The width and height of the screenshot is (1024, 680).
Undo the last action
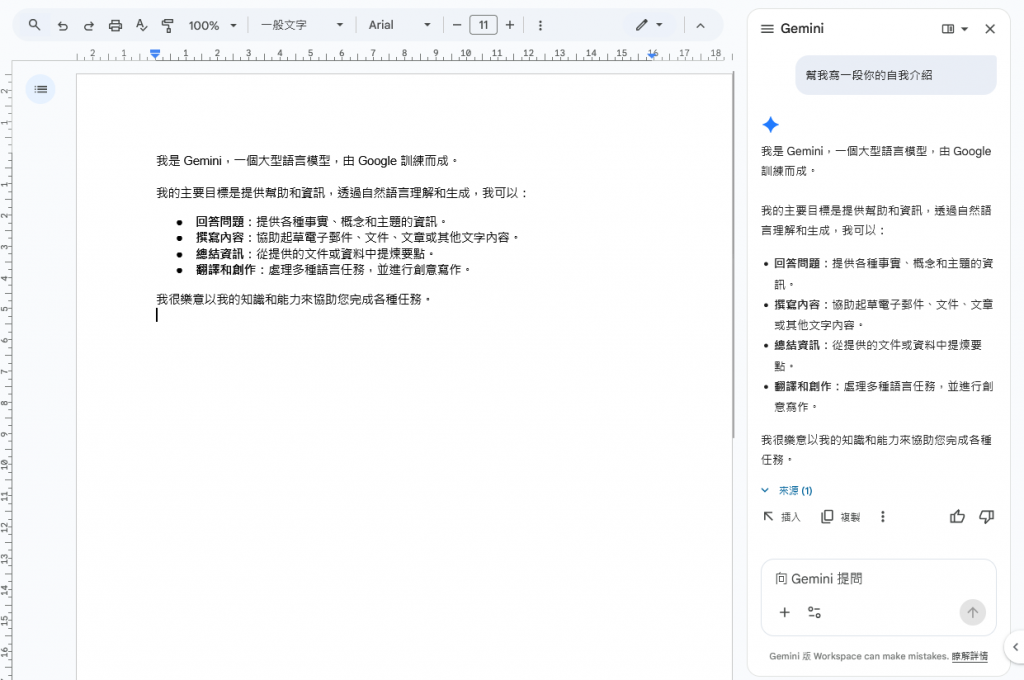click(63, 25)
